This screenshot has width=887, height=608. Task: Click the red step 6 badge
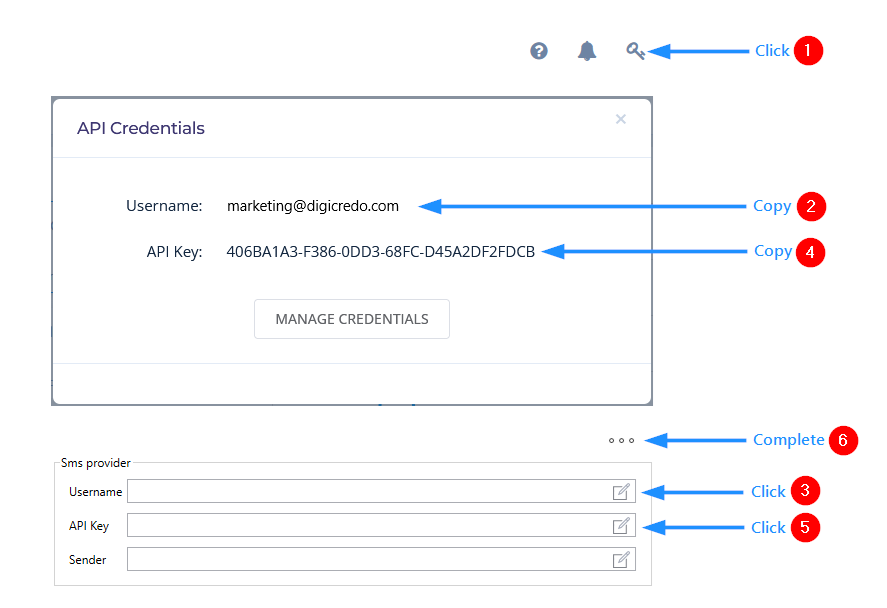(844, 441)
